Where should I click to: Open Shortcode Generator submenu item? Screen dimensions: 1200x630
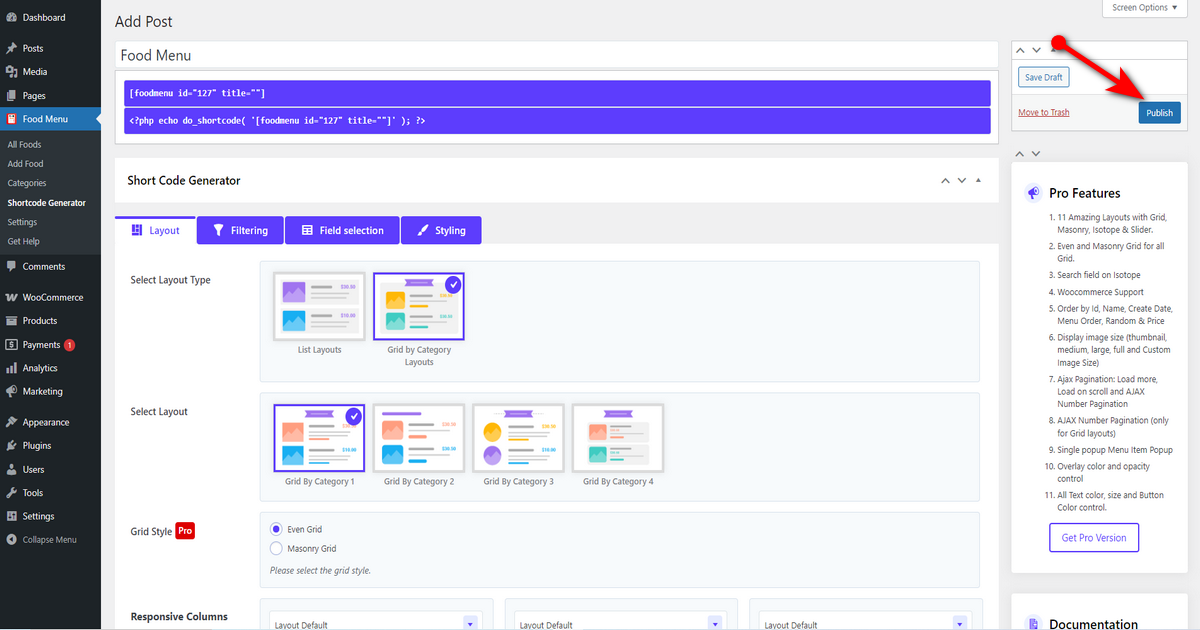click(x=47, y=203)
